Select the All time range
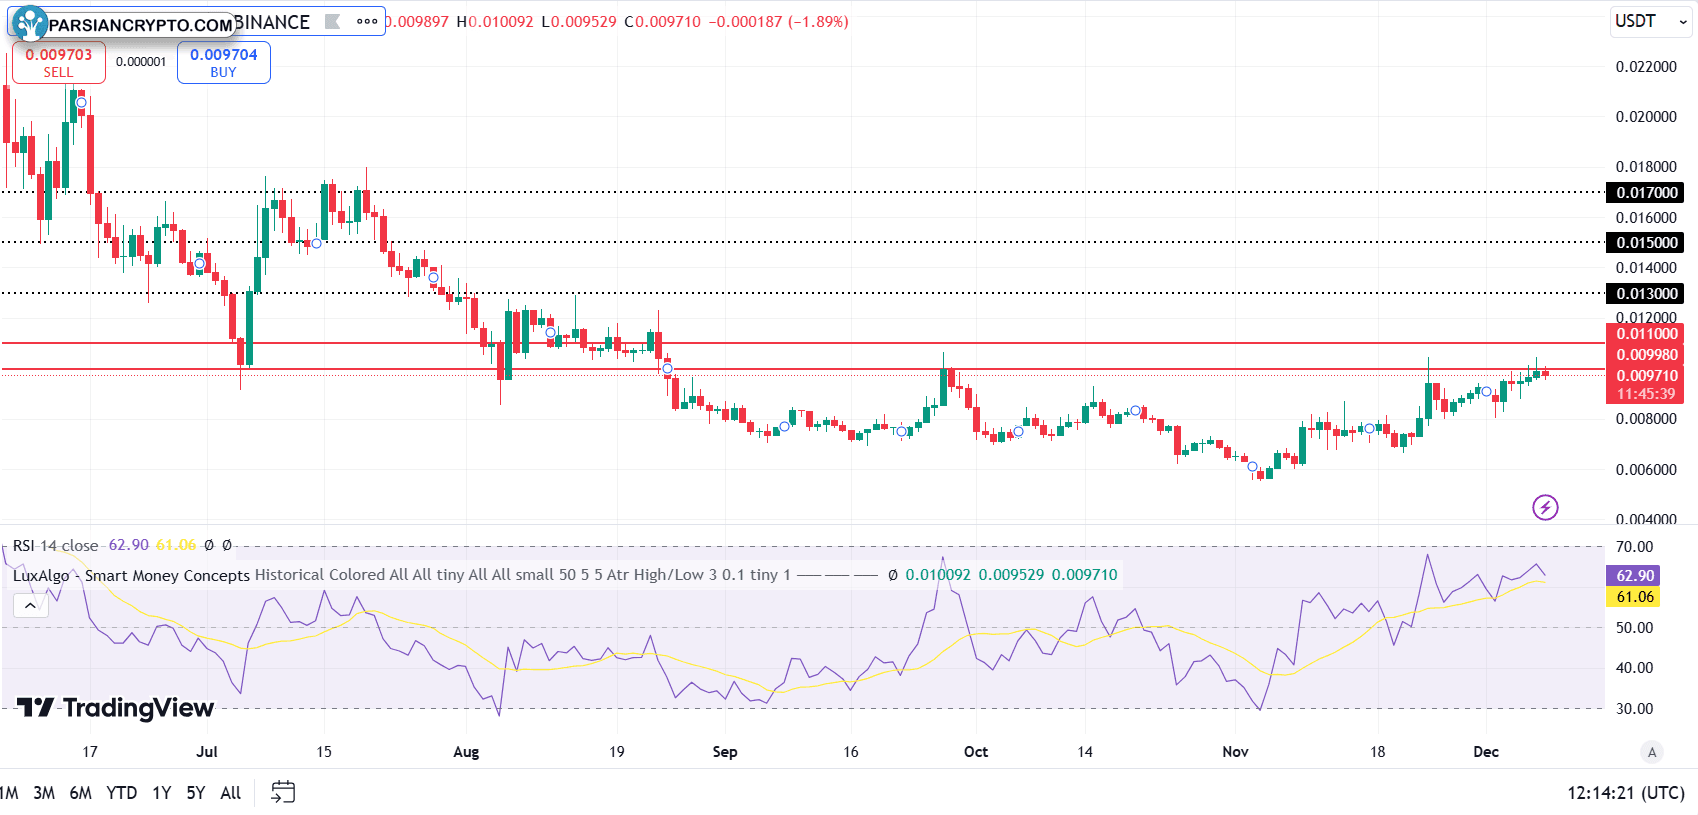 coord(230,793)
